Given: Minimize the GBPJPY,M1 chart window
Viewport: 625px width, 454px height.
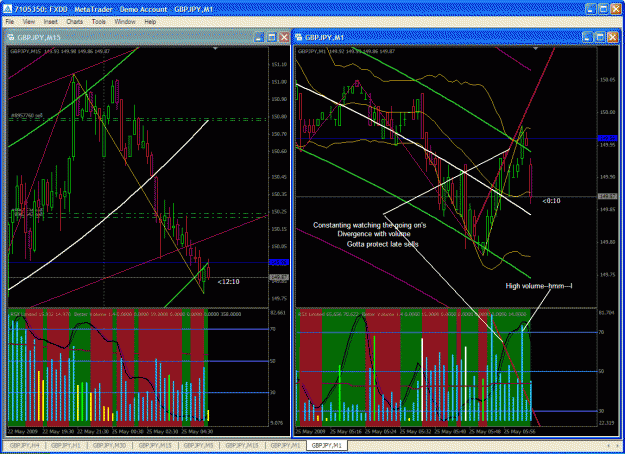Looking at the screenshot, I should [x=588, y=37].
